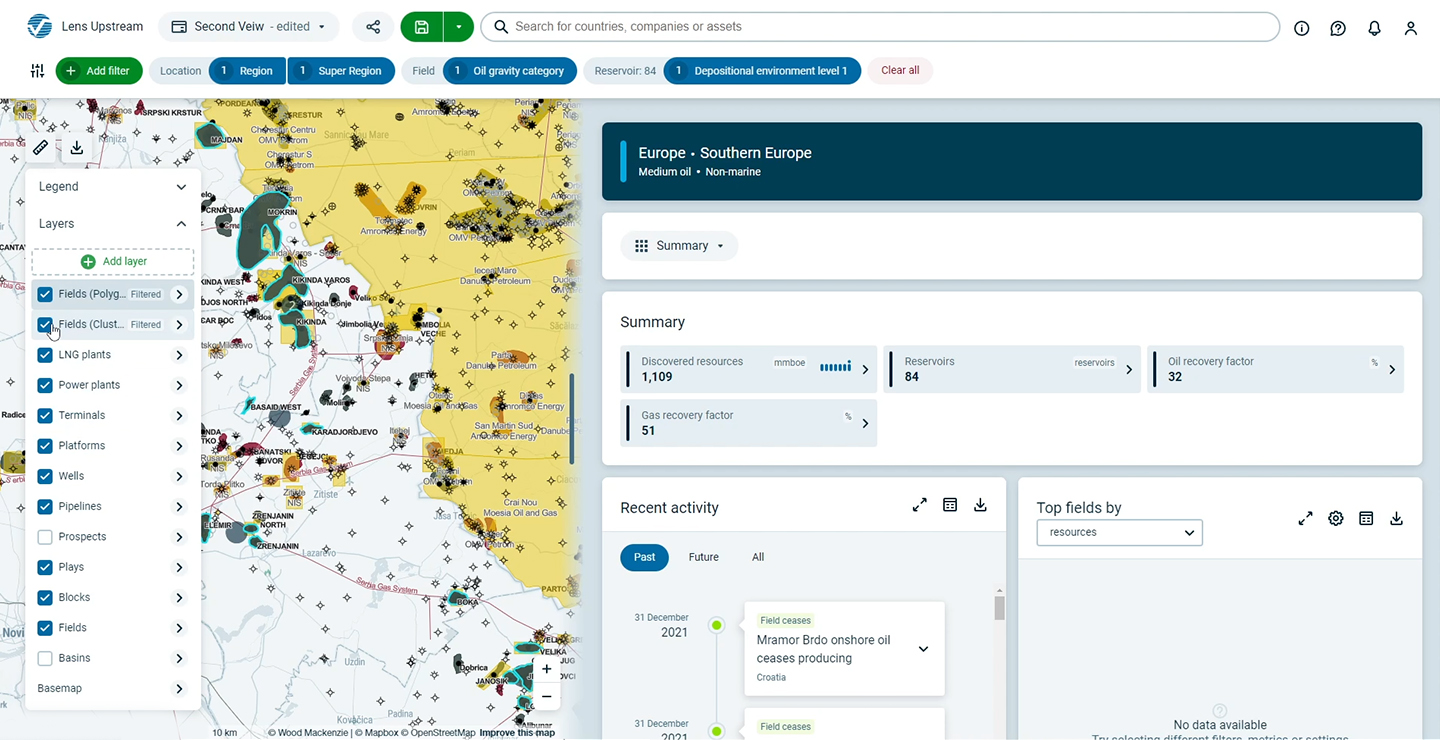Uncheck the Fields (Clusters) layer checkbox

pos(45,324)
